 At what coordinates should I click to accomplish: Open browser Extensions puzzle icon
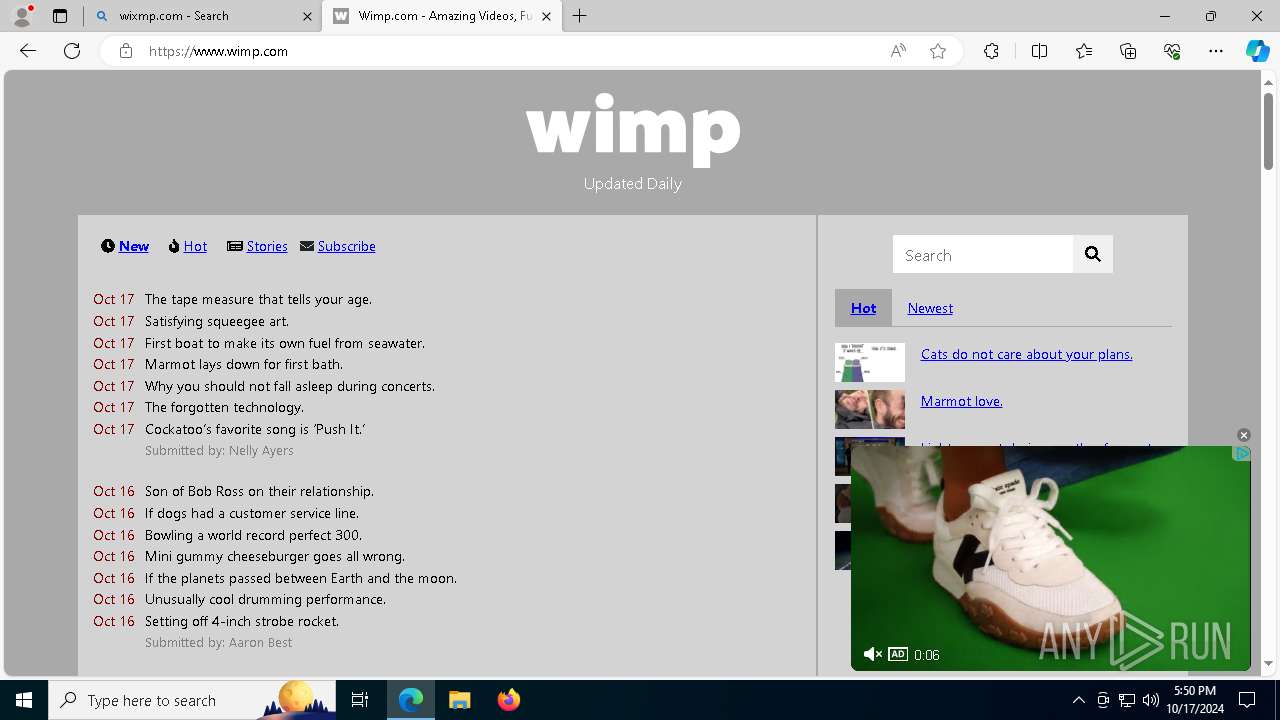click(x=991, y=51)
